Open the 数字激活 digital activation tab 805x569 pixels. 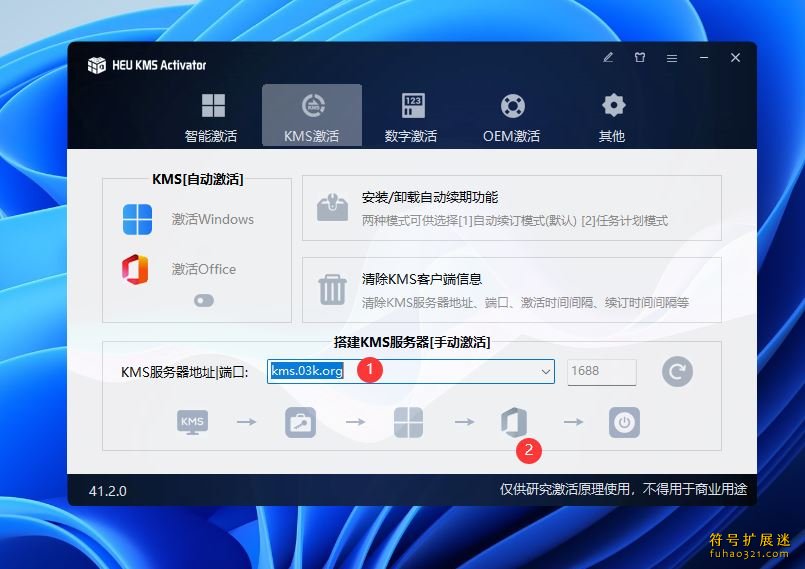(411, 116)
